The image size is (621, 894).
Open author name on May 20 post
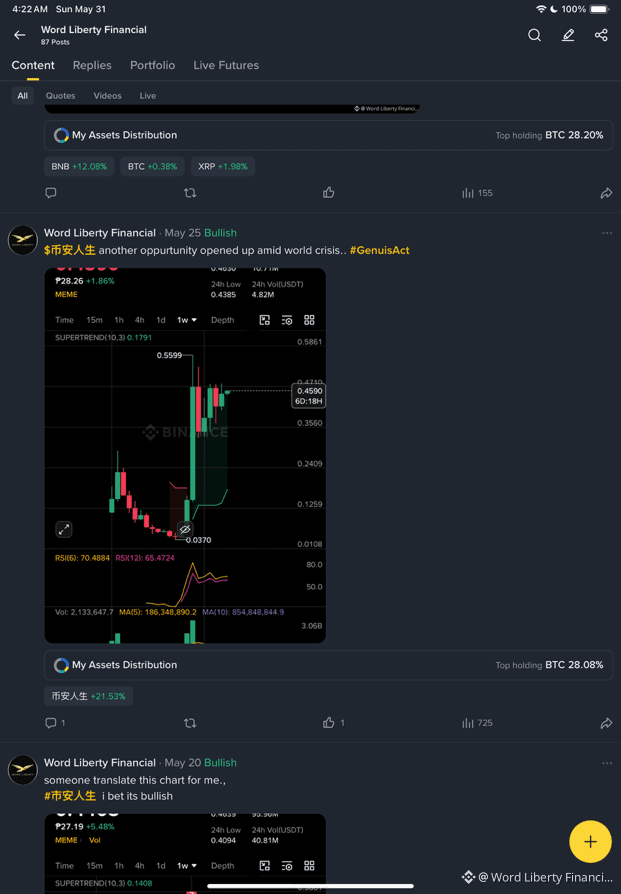pyautogui.click(x=100, y=762)
